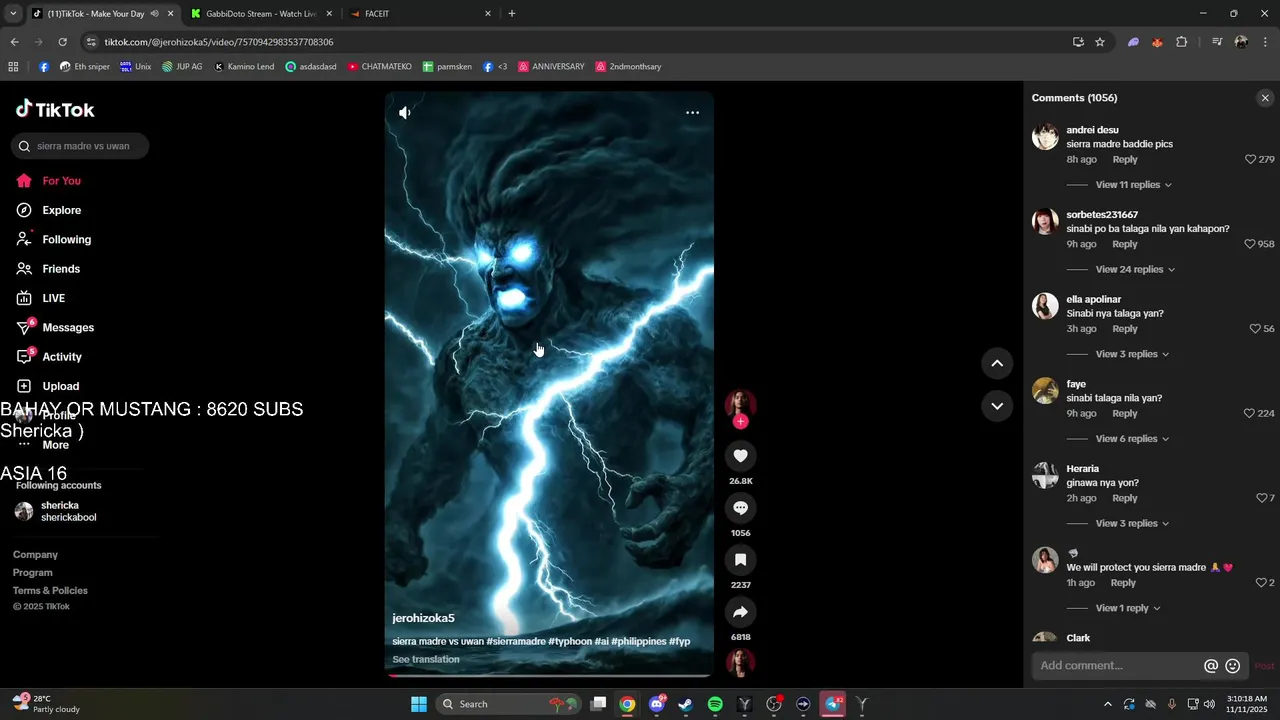Open the video three-dot options menu
The image size is (1280, 720).
692,113
